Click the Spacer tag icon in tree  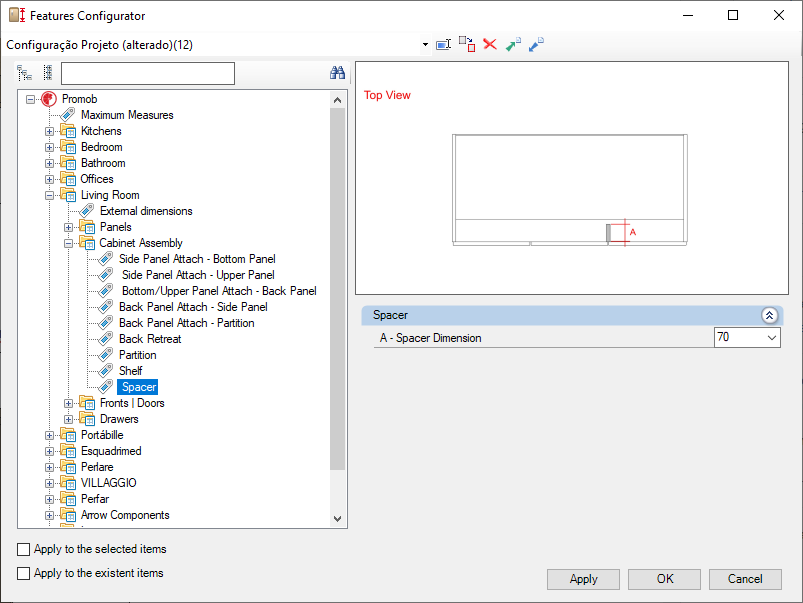coord(106,387)
